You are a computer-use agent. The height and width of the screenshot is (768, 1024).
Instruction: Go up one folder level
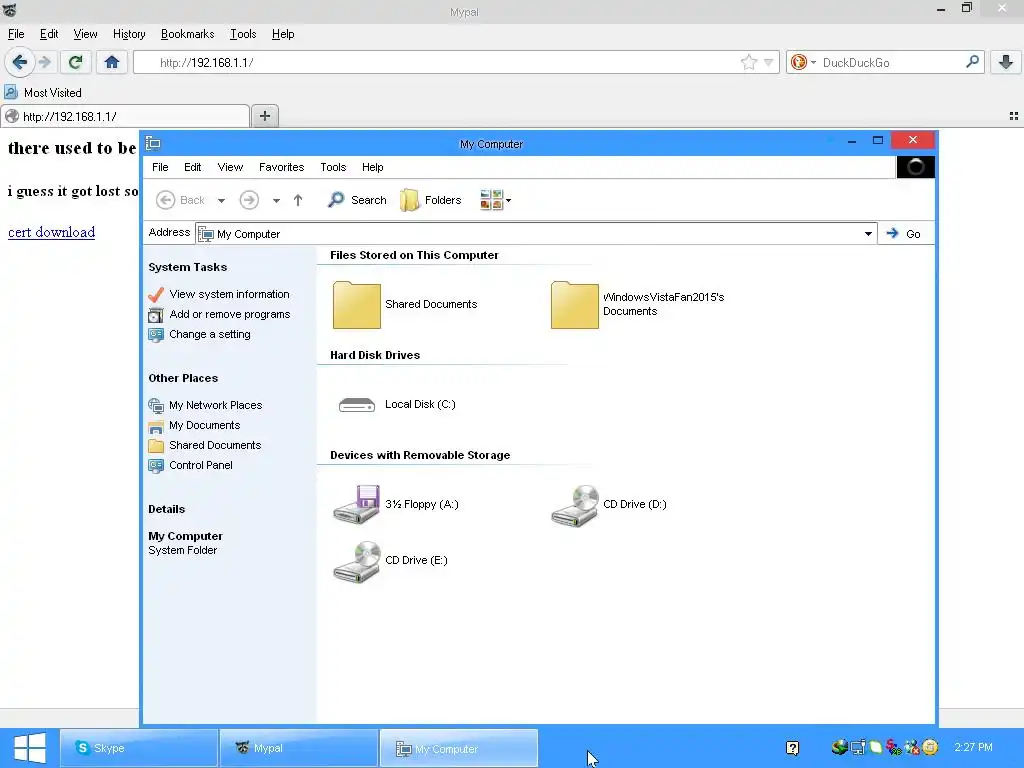[298, 200]
